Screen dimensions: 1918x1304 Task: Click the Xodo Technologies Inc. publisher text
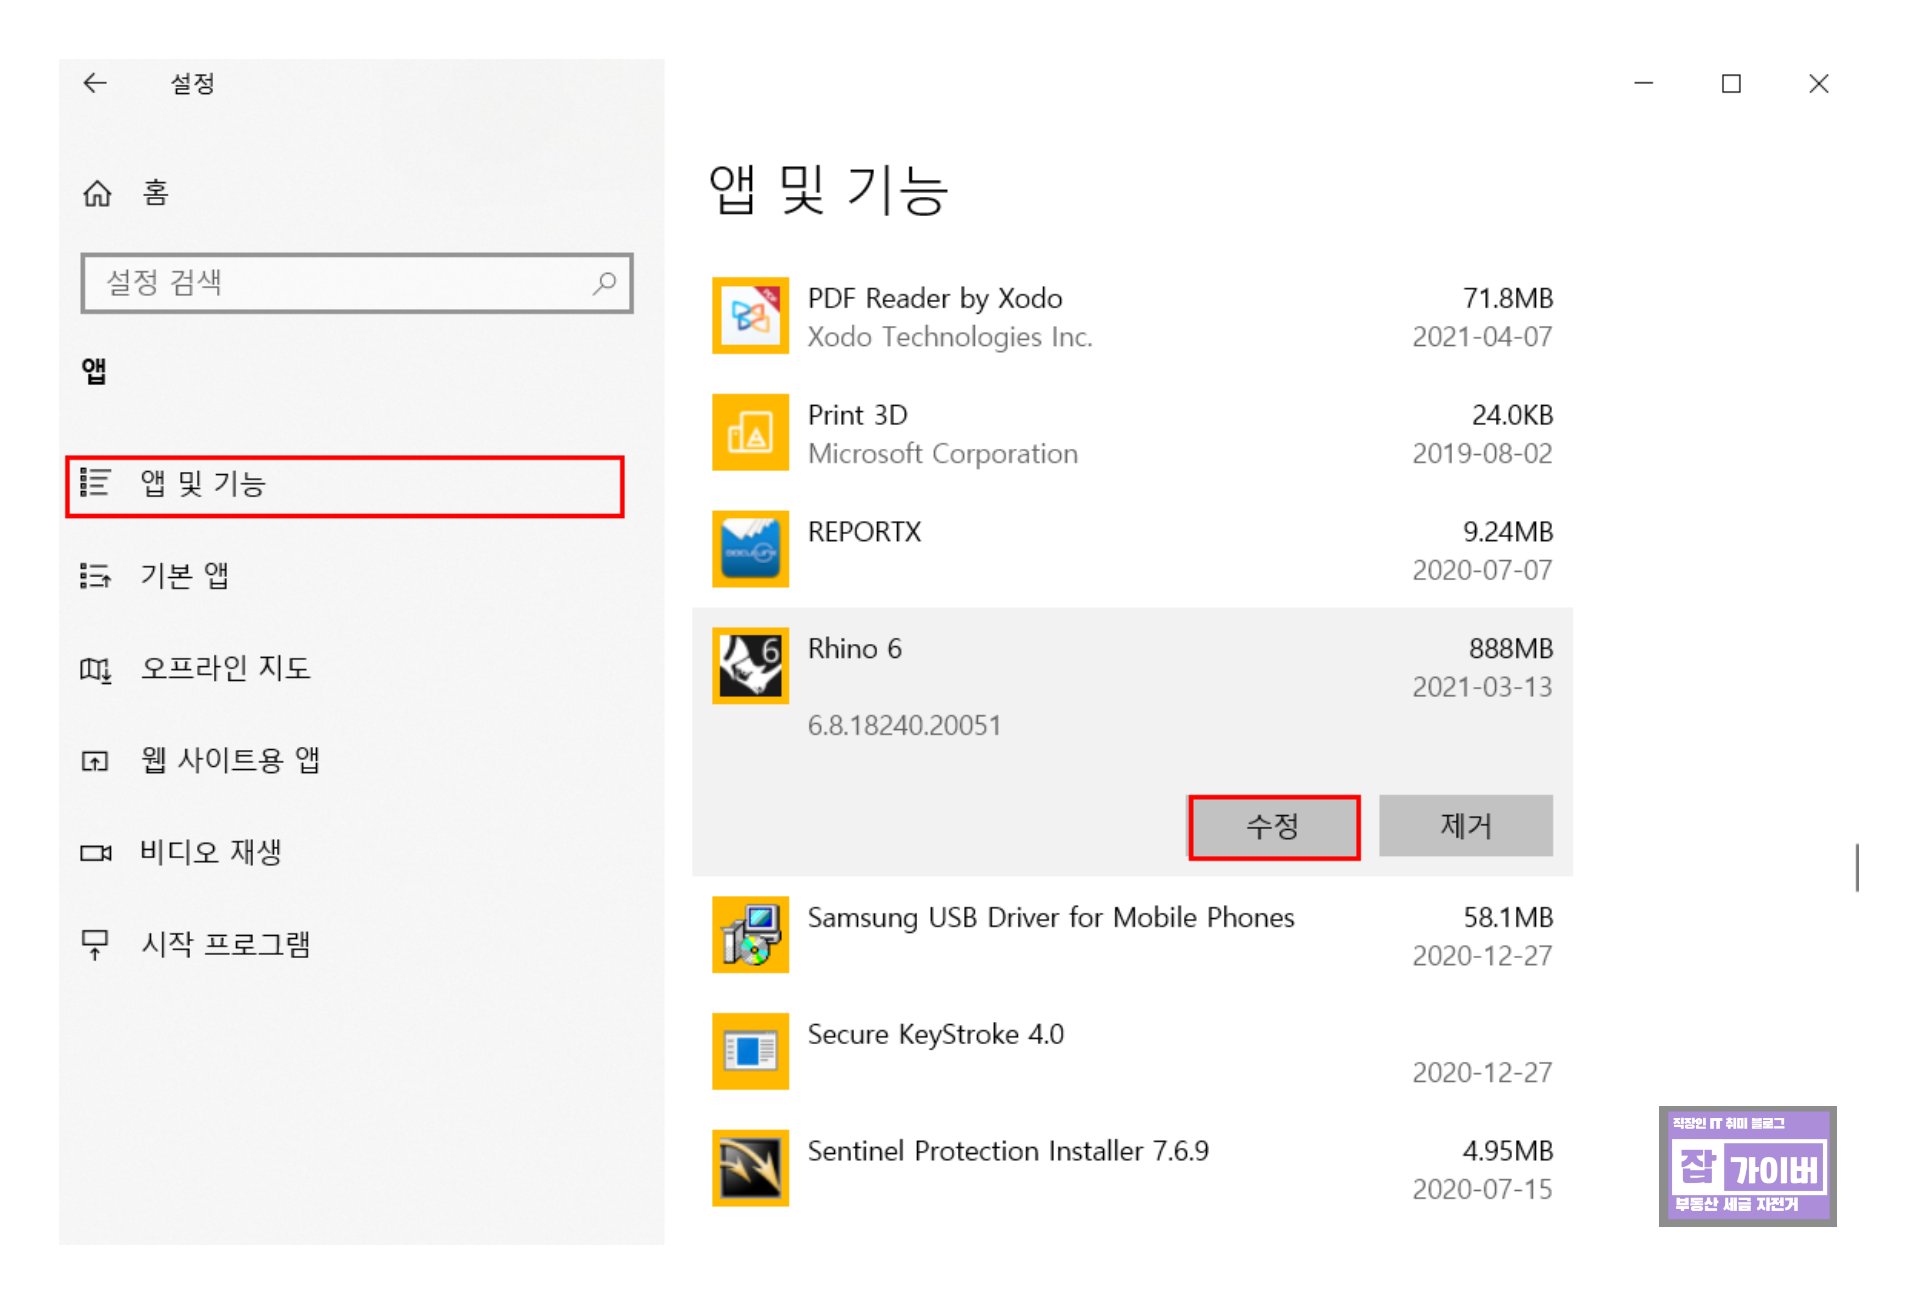pos(950,337)
